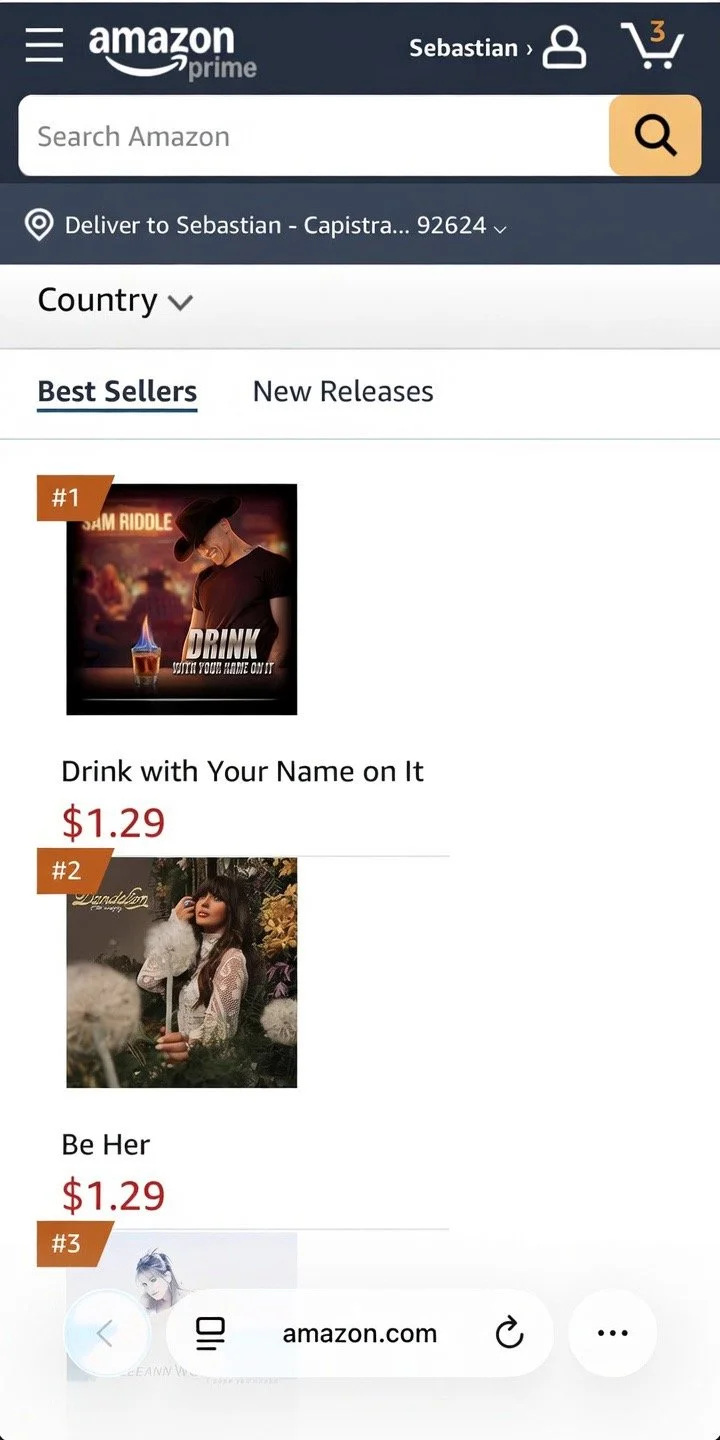Viewport: 720px width, 1440px height.
Task: Open the hamburger navigation menu
Action: [x=44, y=45]
